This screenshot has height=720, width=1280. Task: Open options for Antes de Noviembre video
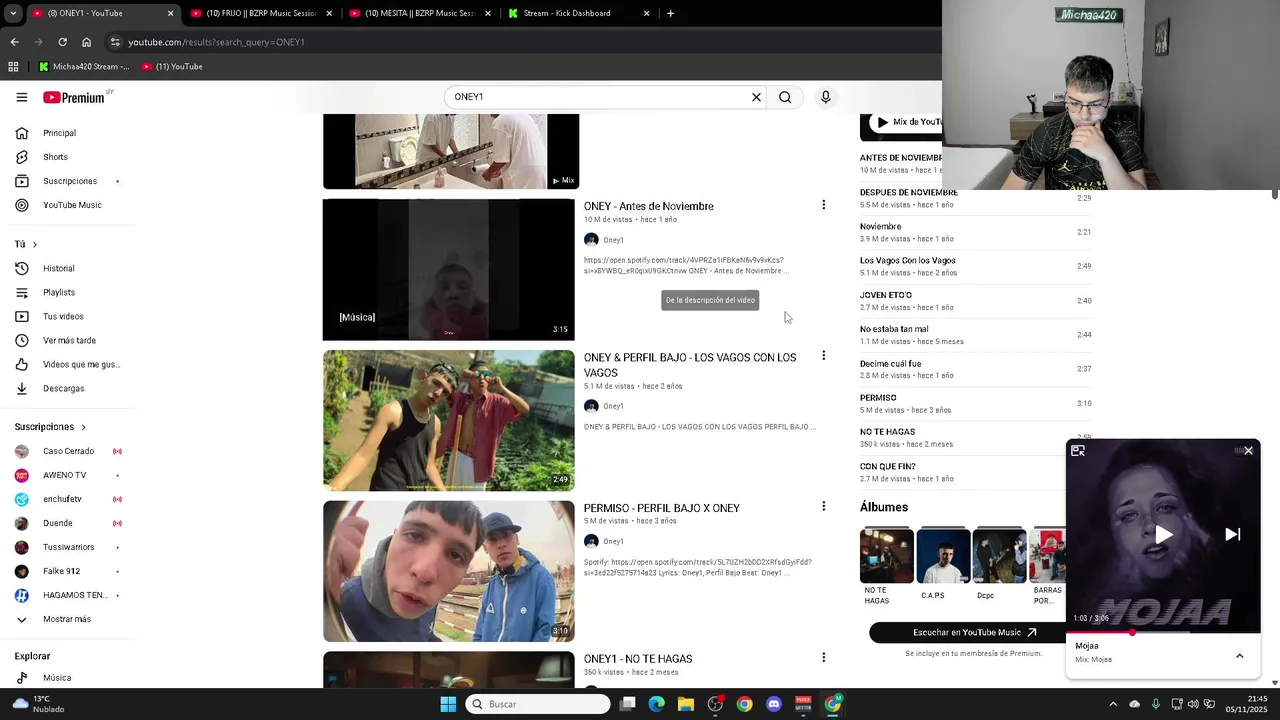(823, 205)
